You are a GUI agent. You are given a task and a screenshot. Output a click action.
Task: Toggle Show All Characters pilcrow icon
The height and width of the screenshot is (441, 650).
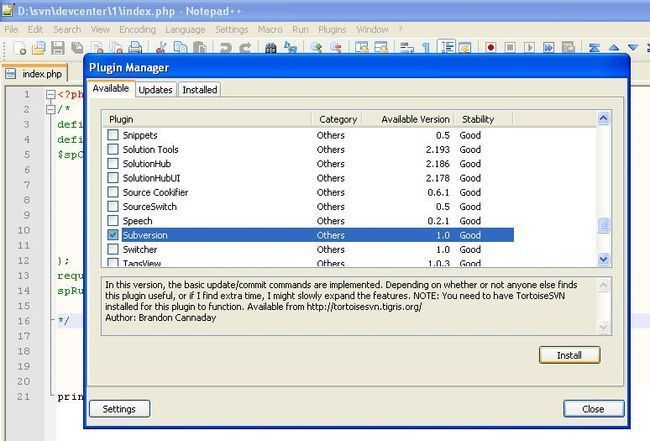(426, 48)
